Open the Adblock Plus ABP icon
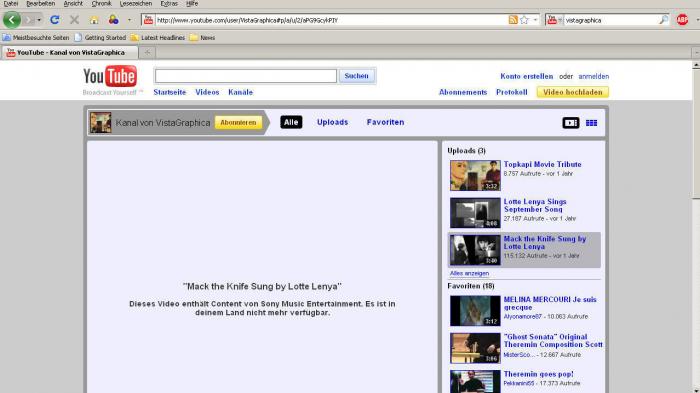700x393 pixels. [x=682, y=20]
